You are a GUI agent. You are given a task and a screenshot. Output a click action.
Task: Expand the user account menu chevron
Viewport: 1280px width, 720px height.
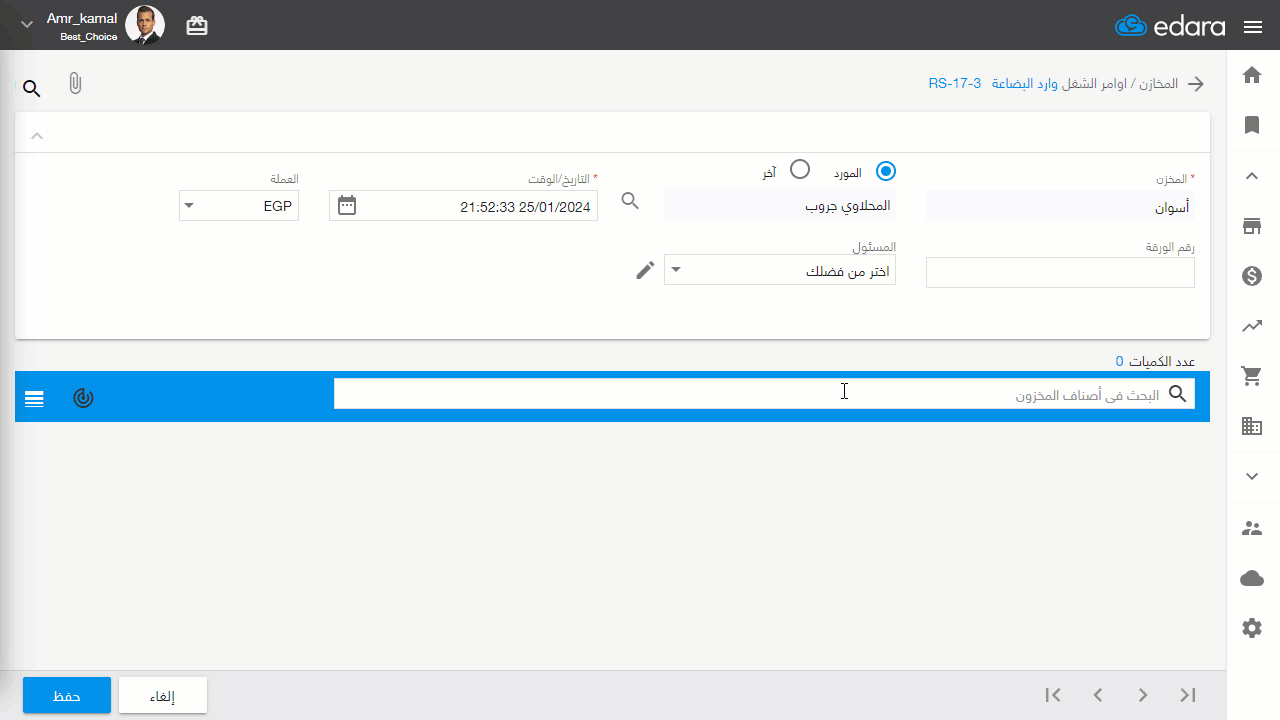27,24
